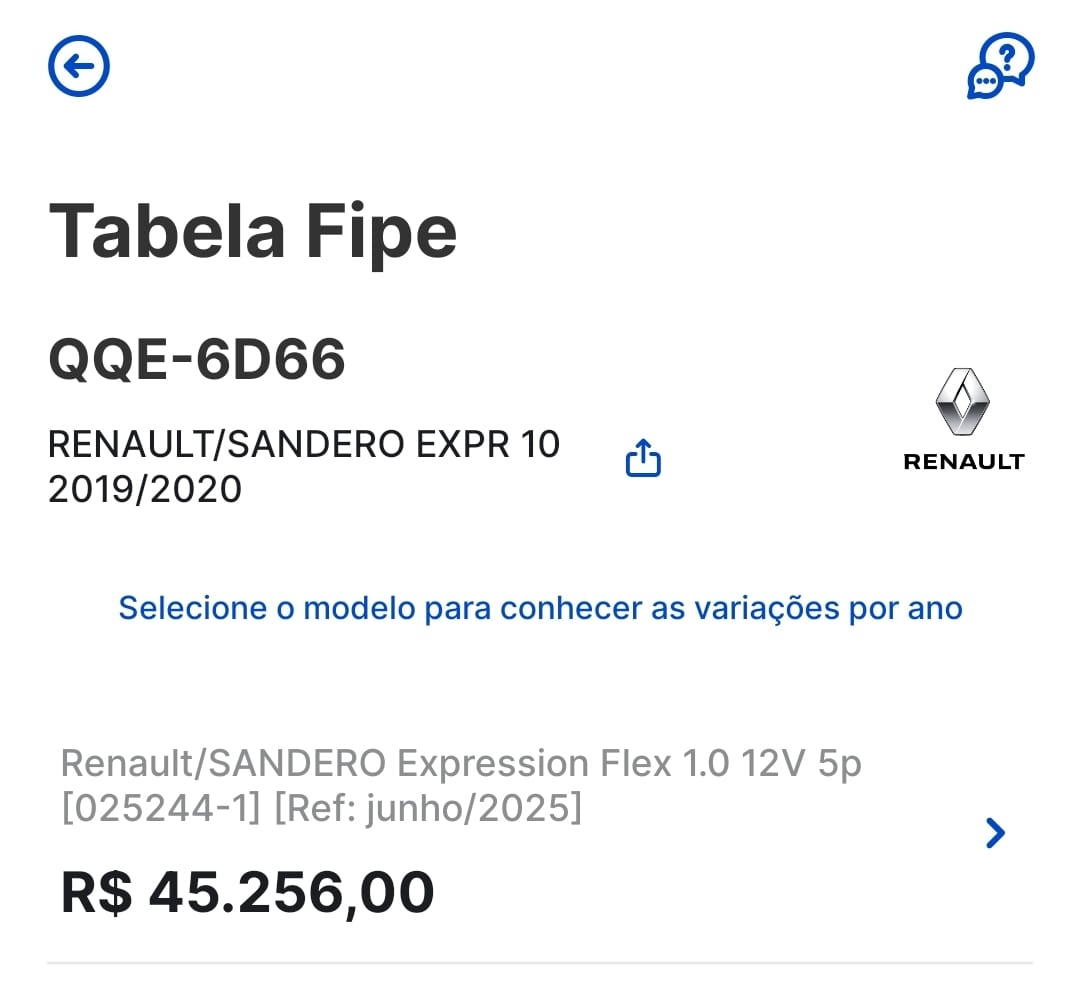Click the 'RENAULT/SANDERO EXPR 10 2019/2020' text
Screen dimensions: 1080x1007
click(x=304, y=444)
